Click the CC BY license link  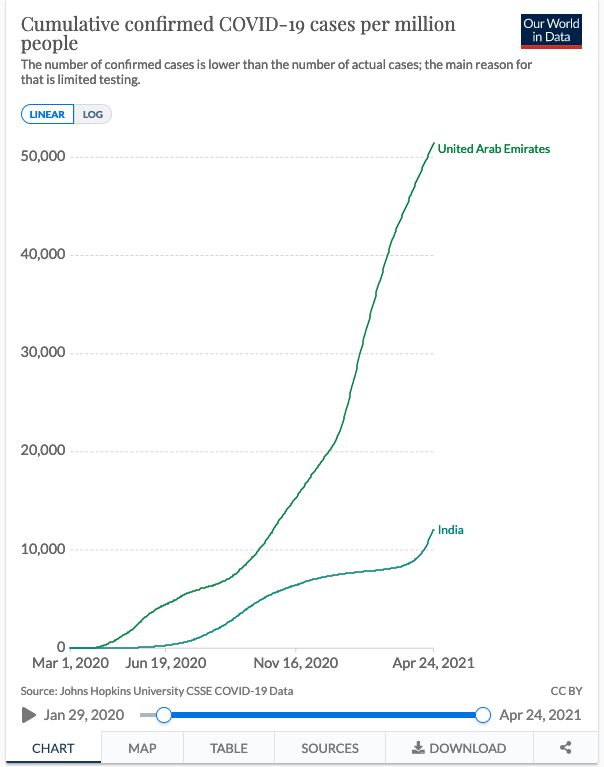point(565,691)
